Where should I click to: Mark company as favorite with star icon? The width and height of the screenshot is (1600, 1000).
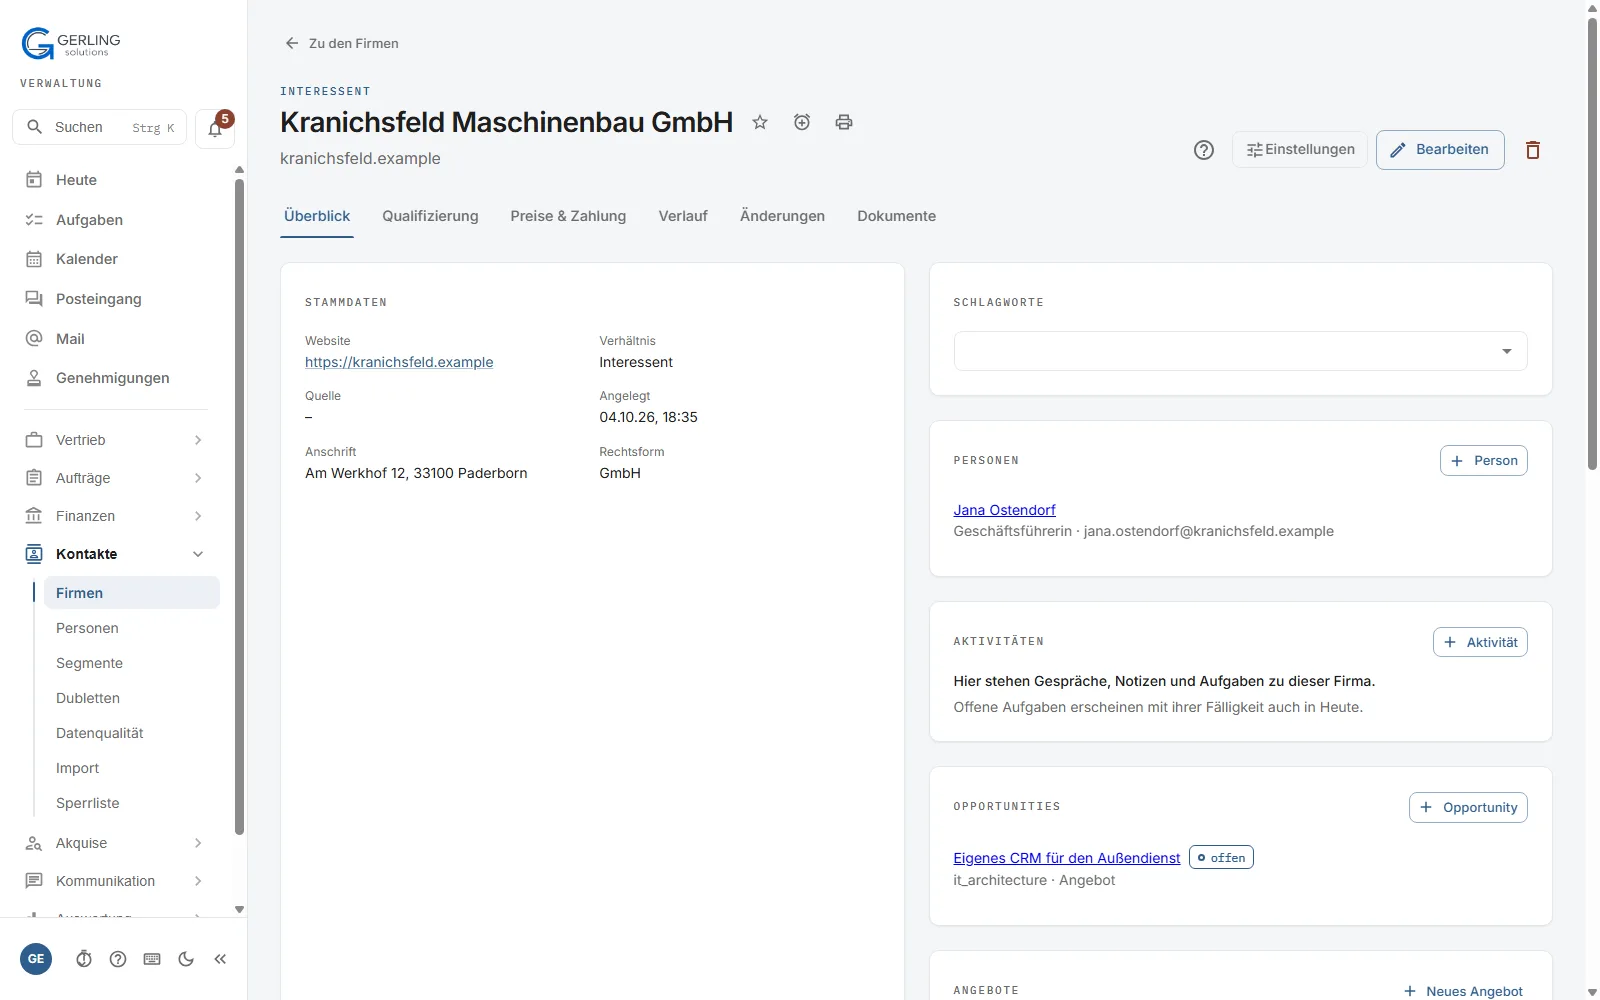coord(760,122)
